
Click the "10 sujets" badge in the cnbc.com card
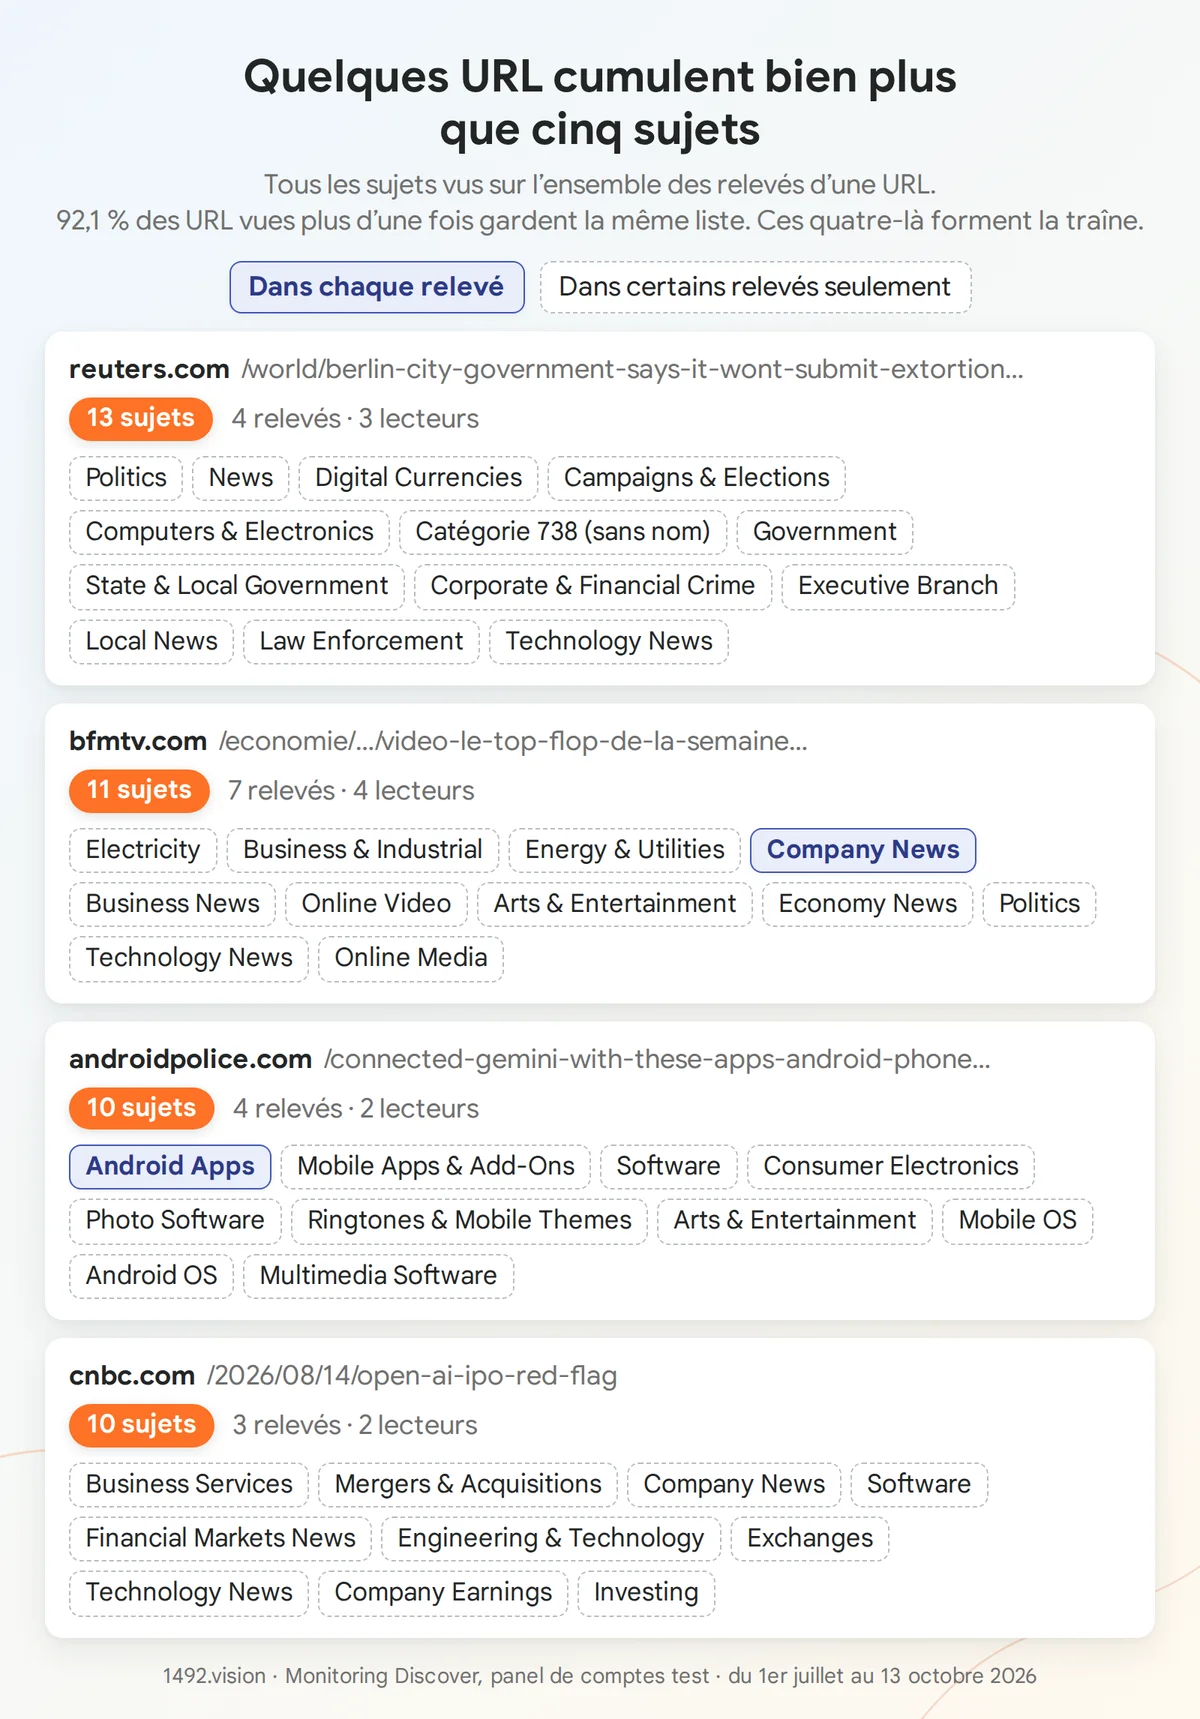click(142, 1426)
